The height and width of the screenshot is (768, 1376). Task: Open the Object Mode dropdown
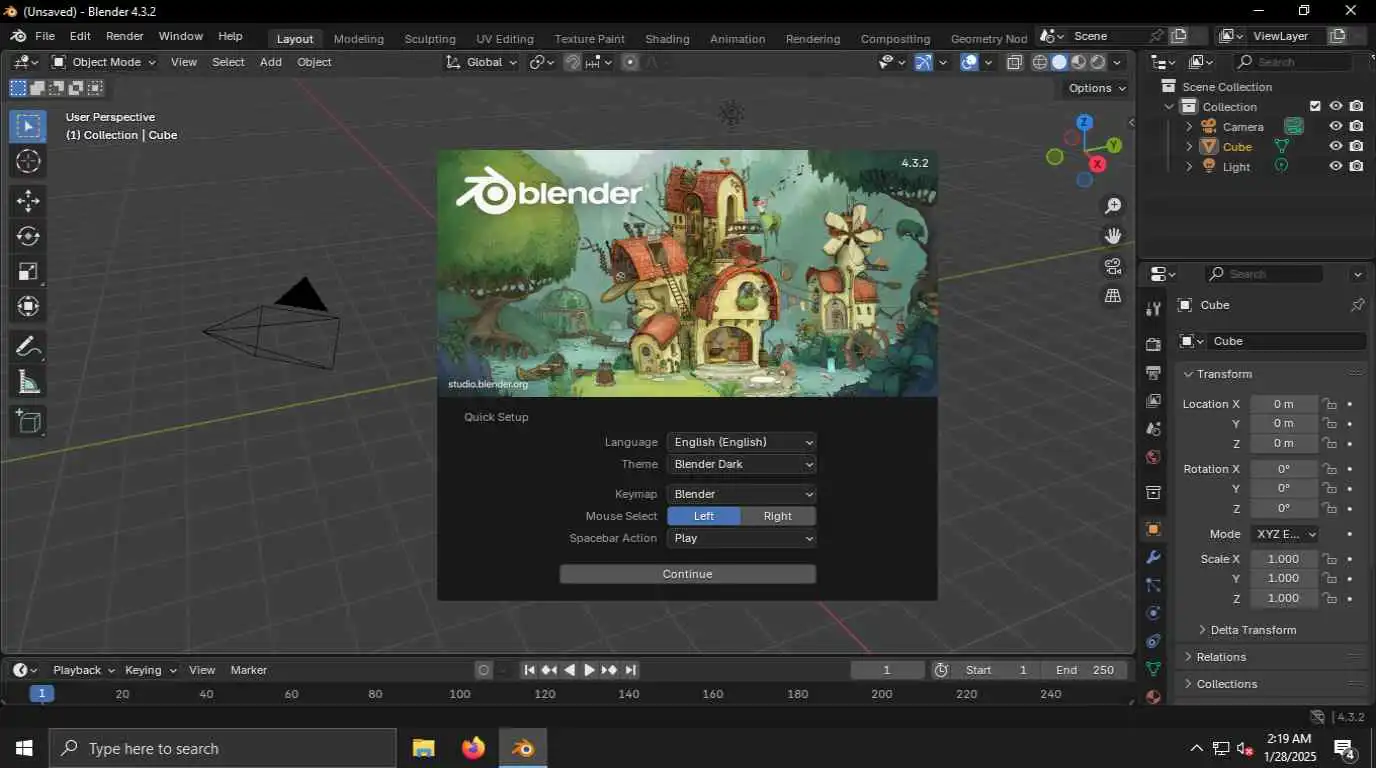pos(104,62)
